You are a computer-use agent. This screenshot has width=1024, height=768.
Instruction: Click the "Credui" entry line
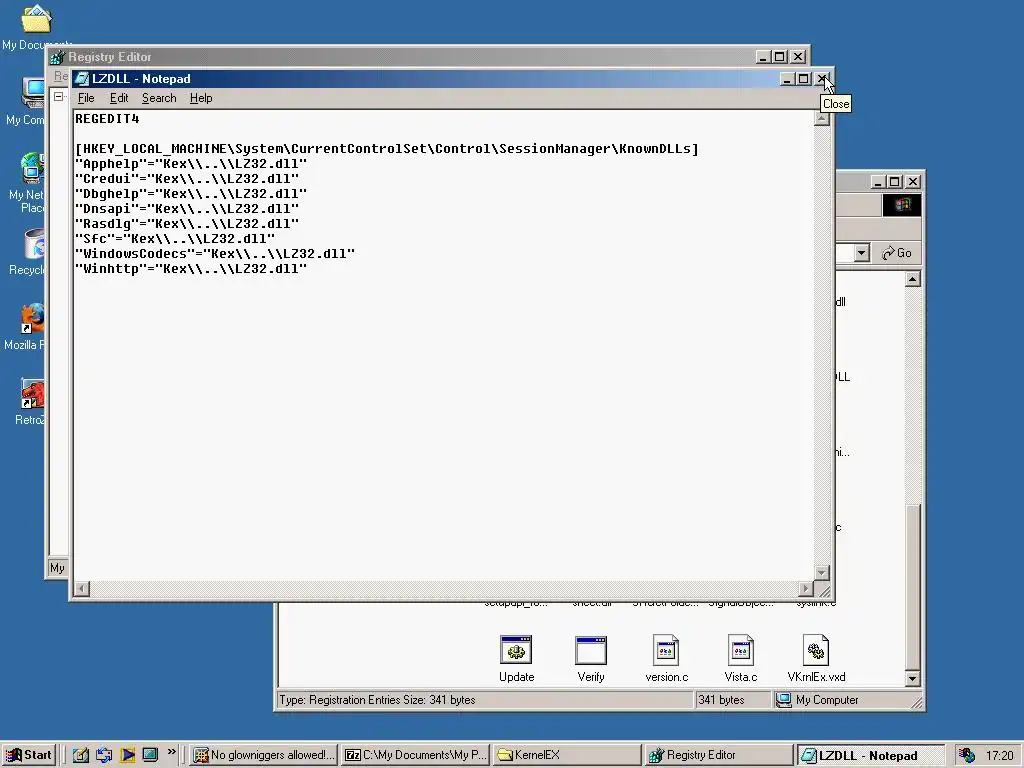(187, 179)
